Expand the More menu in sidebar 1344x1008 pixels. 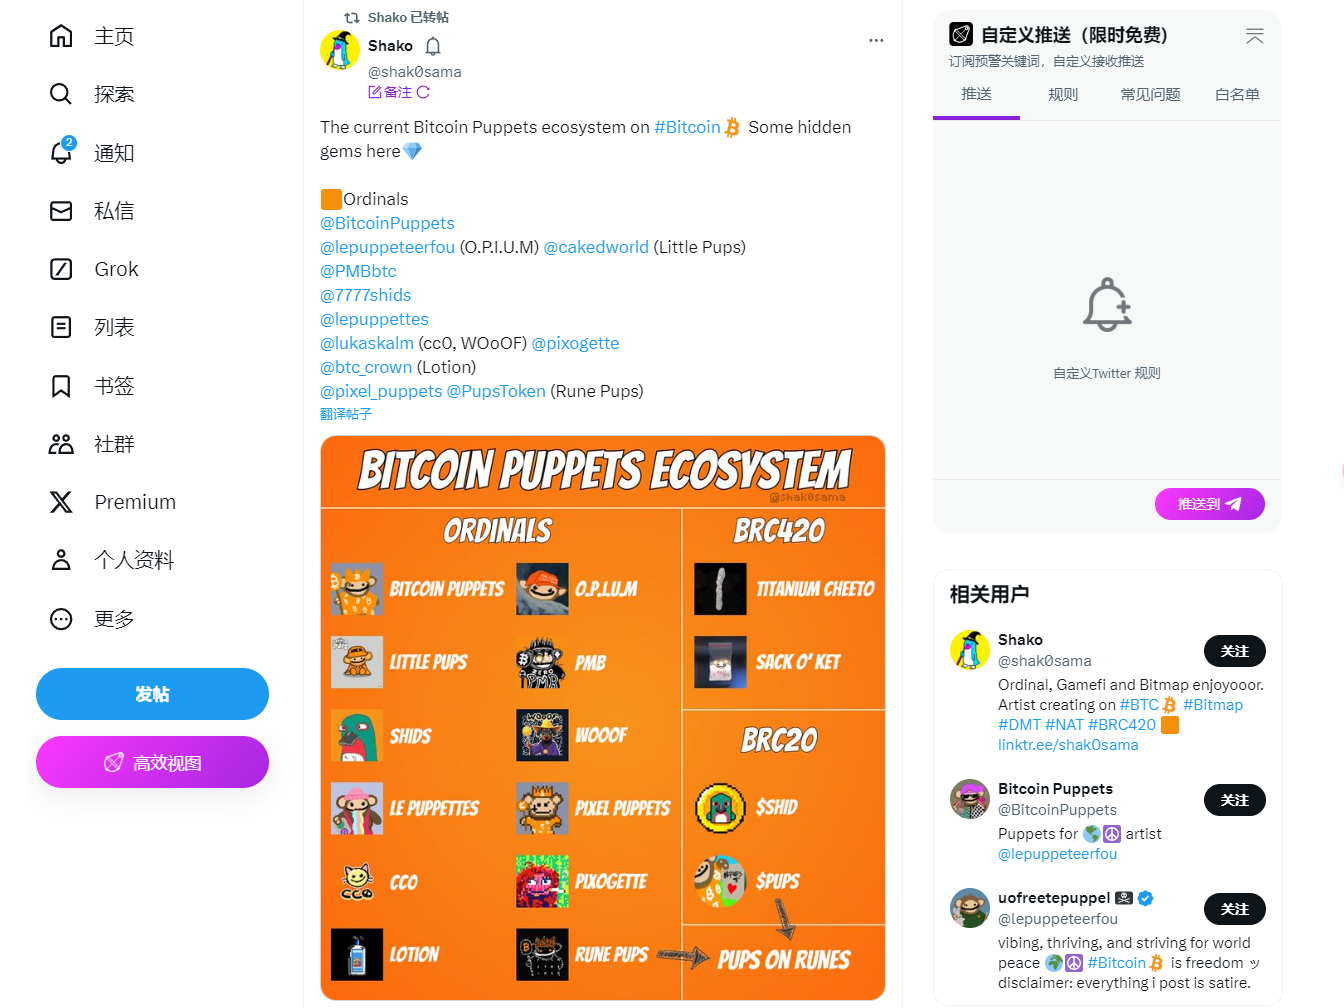[61, 619]
